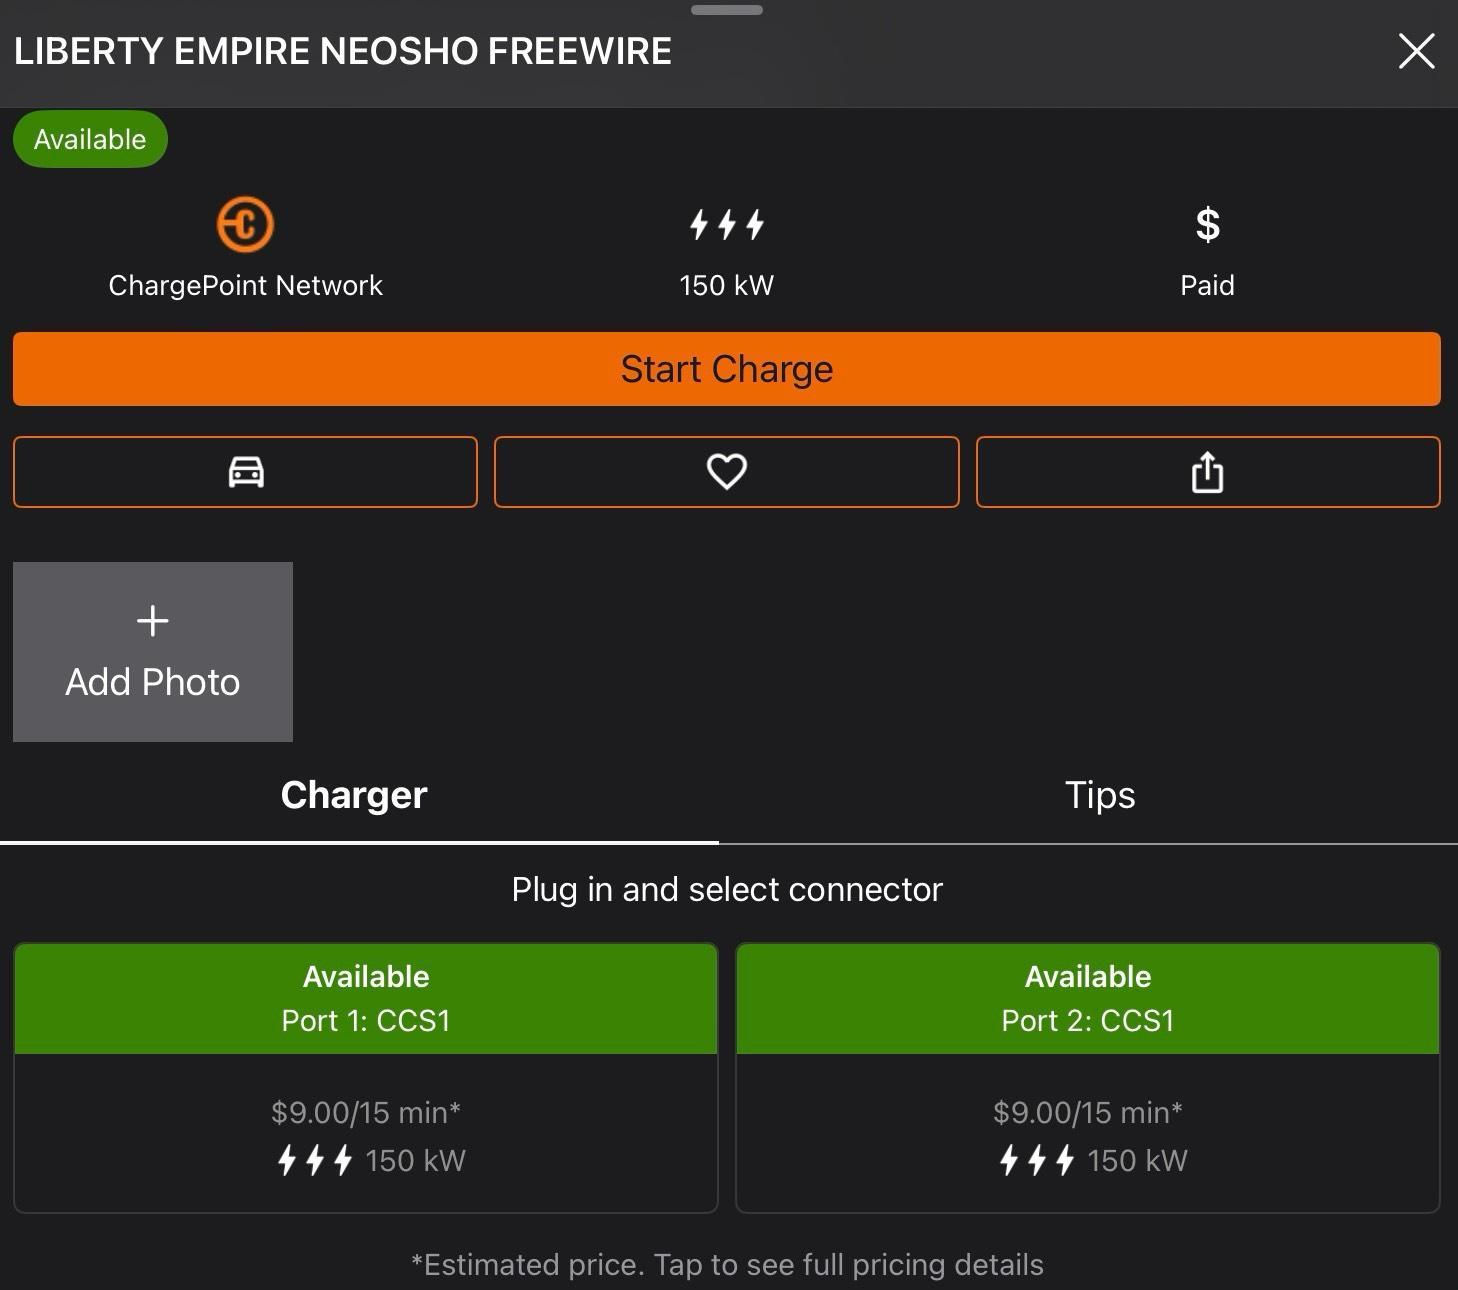Tap the dollar sign Paid icon
1458x1290 pixels.
tap(1207, 224)
